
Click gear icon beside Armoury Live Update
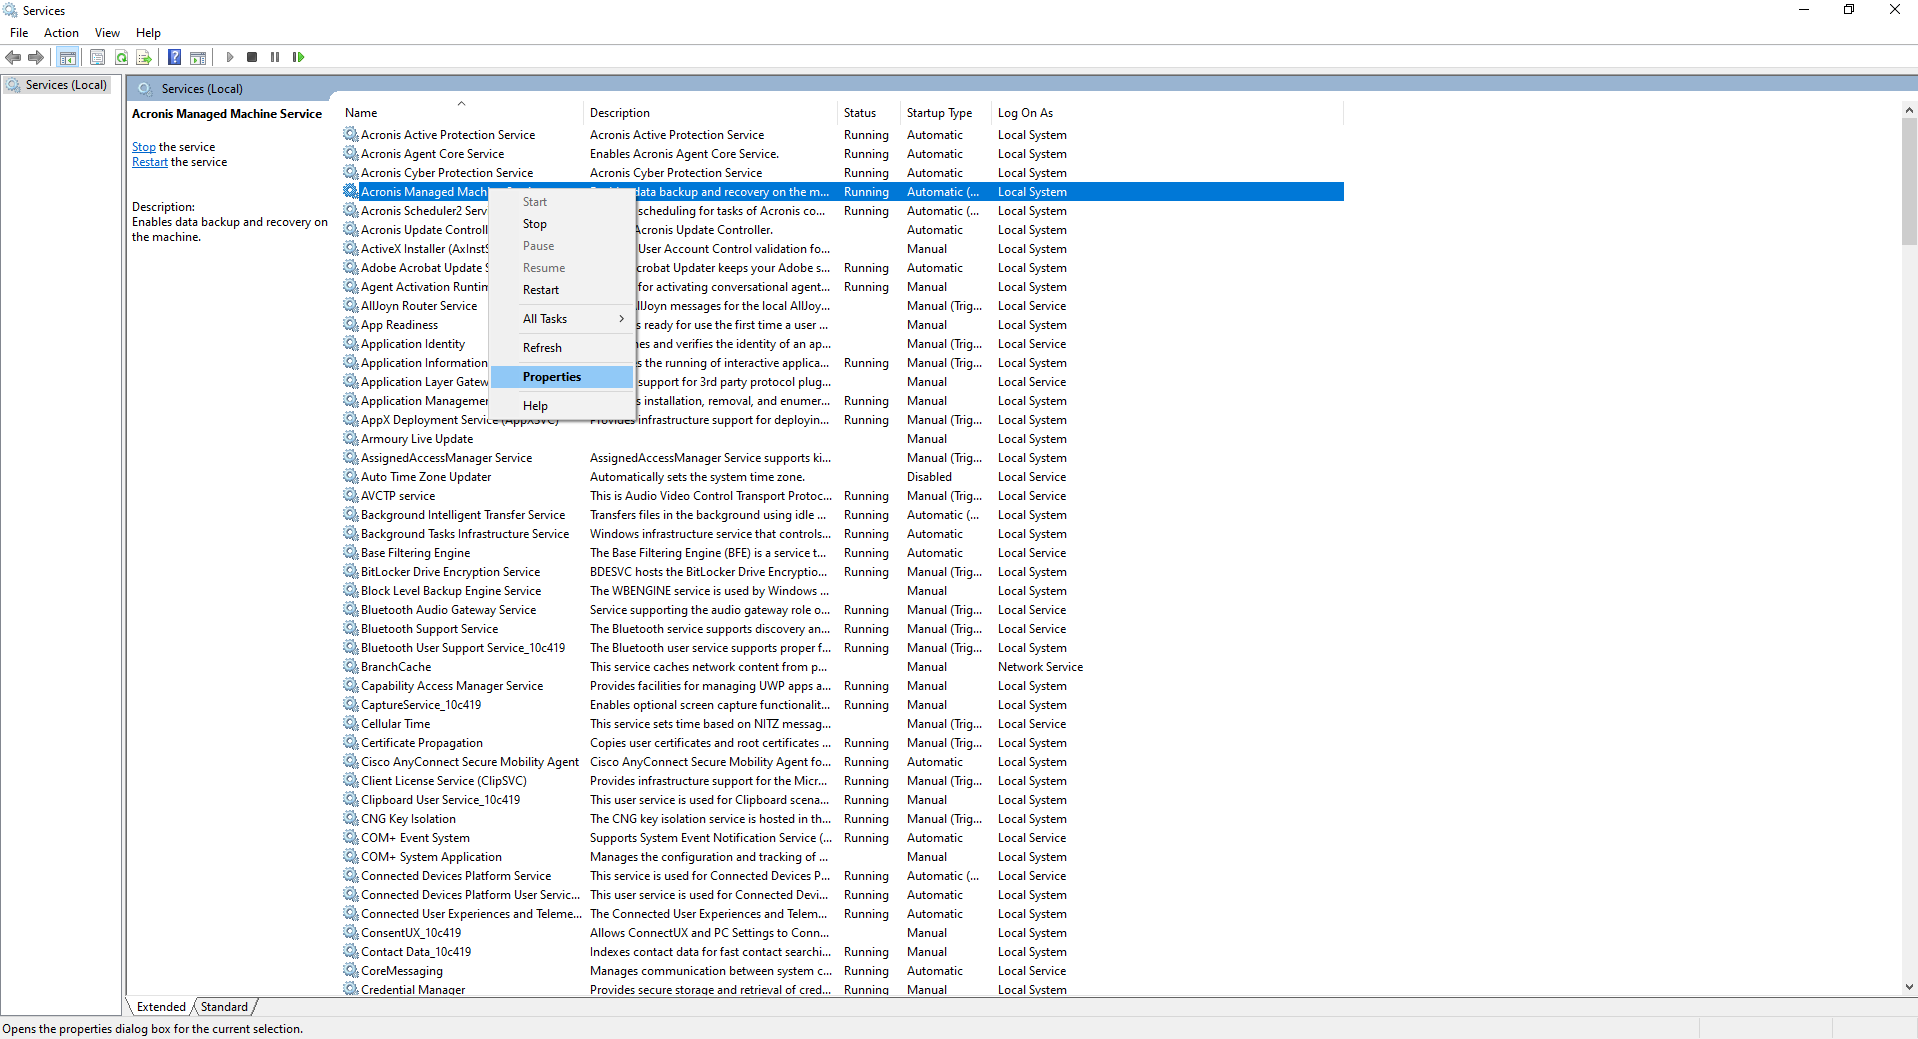point(350,438)
